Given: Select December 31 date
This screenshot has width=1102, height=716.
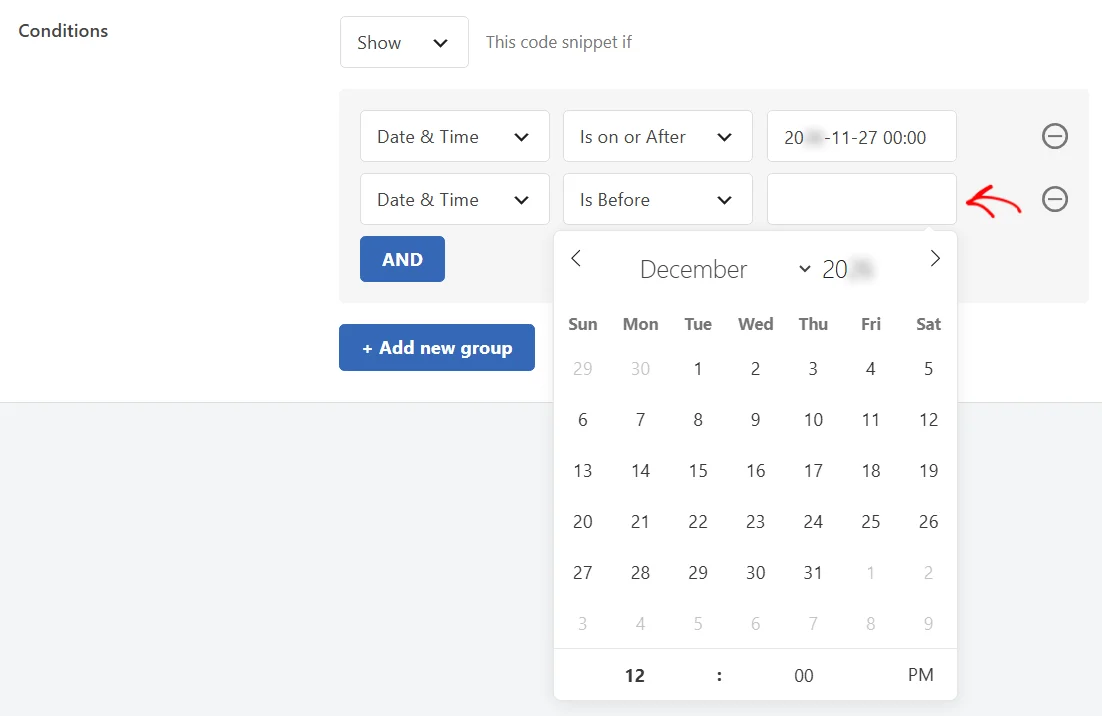Looking at the screenshot, I should tap(813, 573).
